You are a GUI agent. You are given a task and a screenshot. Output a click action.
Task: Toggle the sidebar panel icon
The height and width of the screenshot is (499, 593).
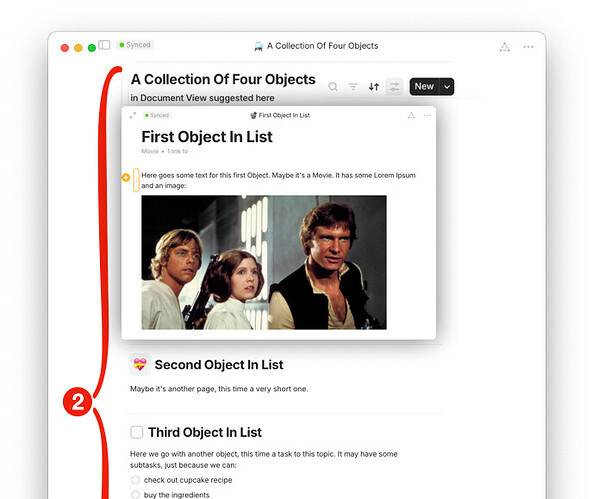point(104,45)
